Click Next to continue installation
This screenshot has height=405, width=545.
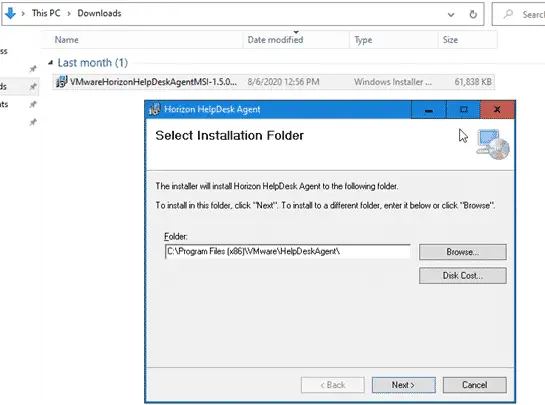[x=404, y=385]
